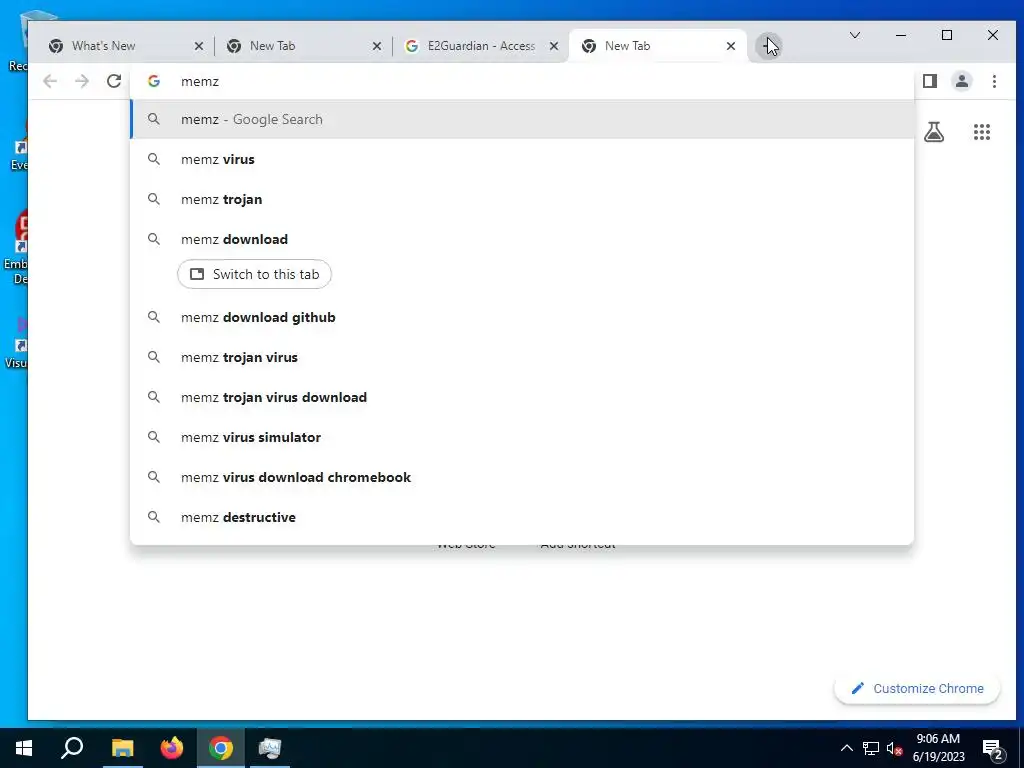Pick 'memz download github' suggestion
The width and height of the screenshot is (1024, 768).
point(522,317)
